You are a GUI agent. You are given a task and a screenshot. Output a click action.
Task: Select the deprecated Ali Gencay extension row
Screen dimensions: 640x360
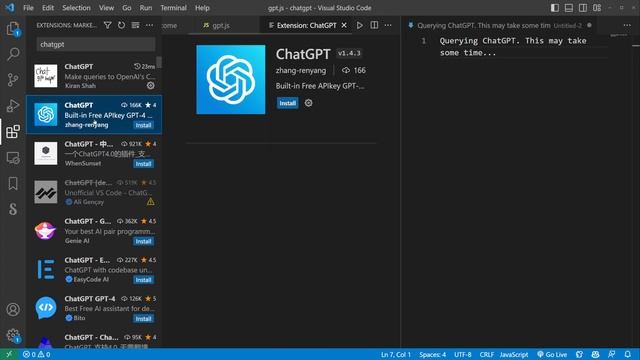click(x=94, y=192)
